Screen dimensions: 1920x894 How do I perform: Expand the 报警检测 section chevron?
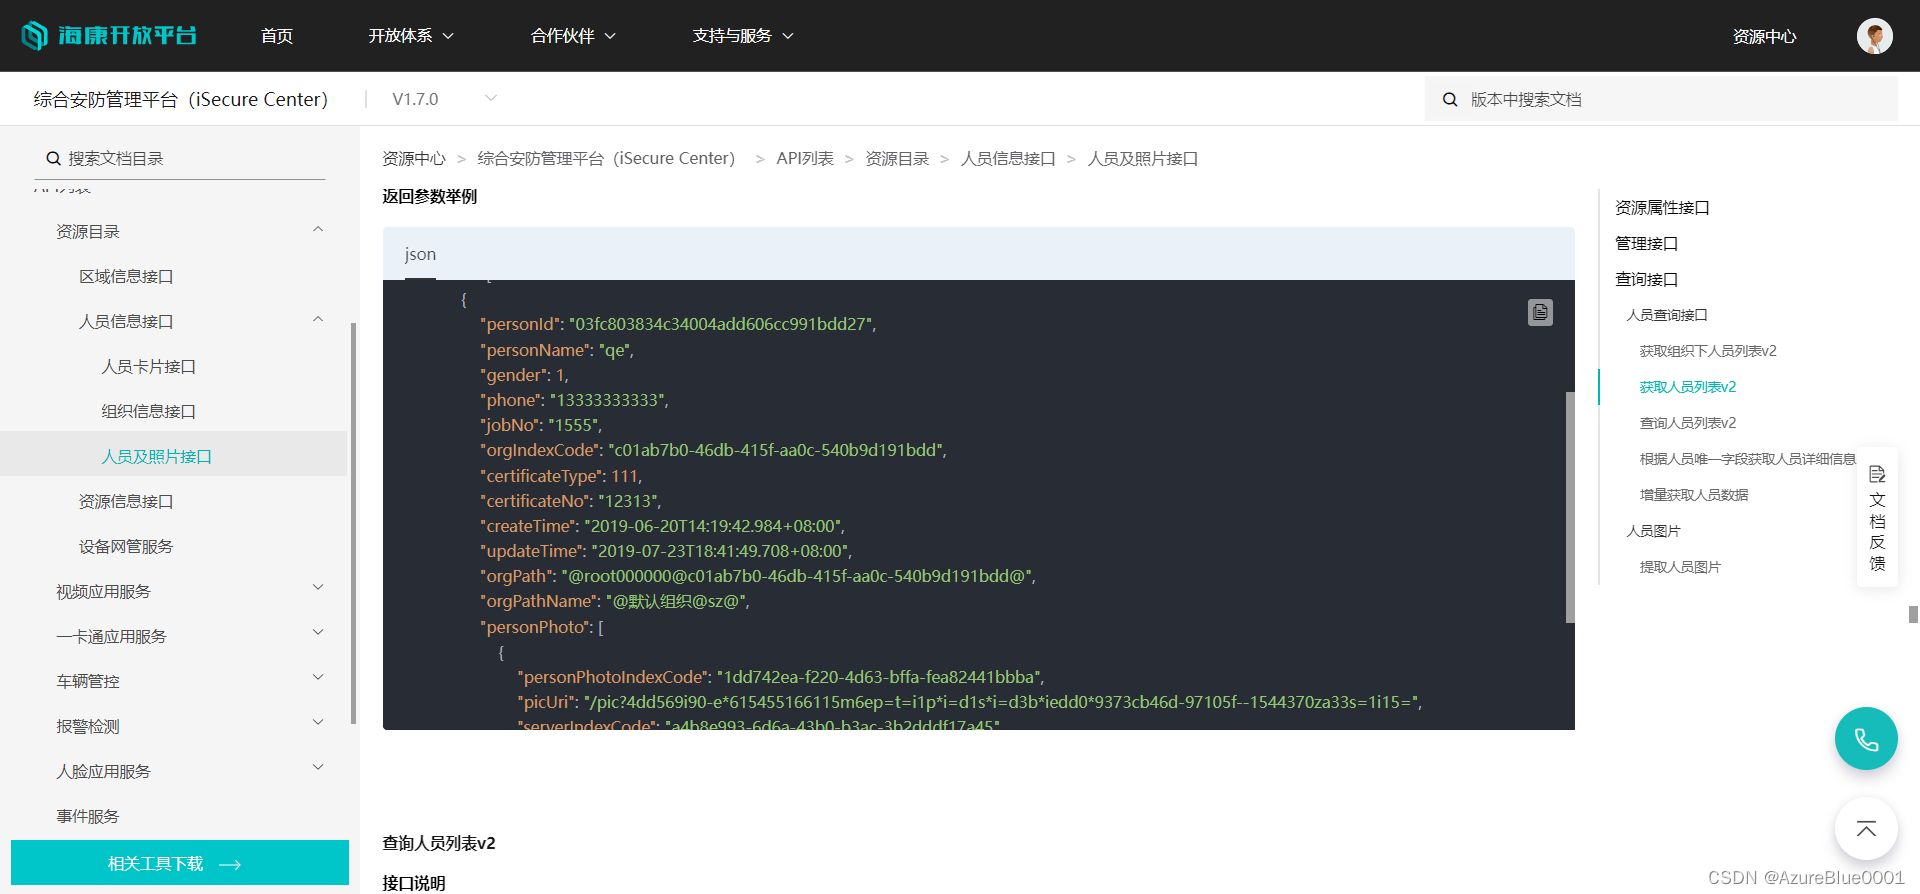[318, 722]
